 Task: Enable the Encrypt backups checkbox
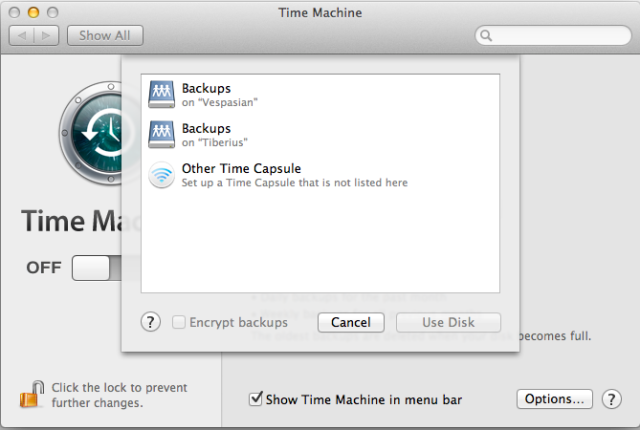(x=178, y=322)
